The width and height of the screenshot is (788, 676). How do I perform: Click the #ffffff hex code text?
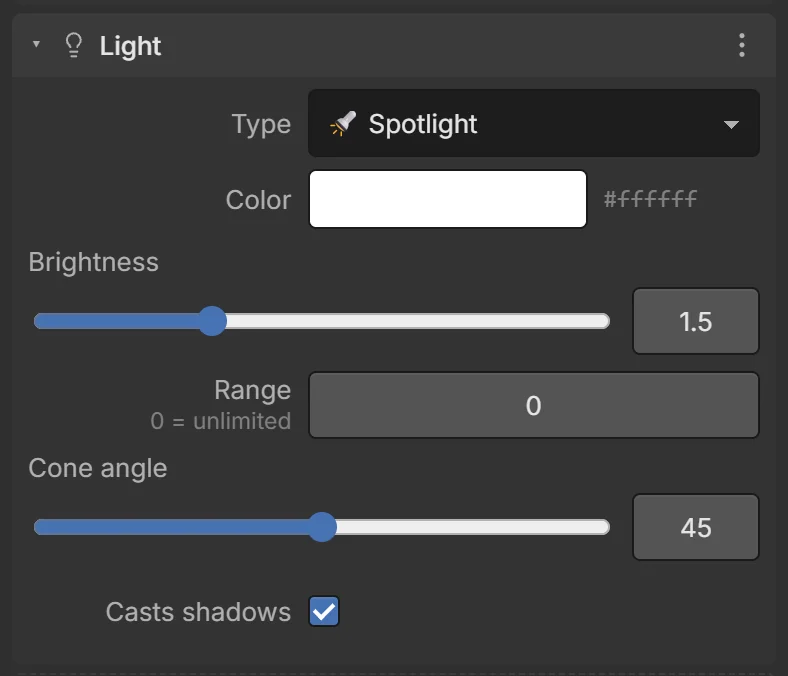[650, 199]
